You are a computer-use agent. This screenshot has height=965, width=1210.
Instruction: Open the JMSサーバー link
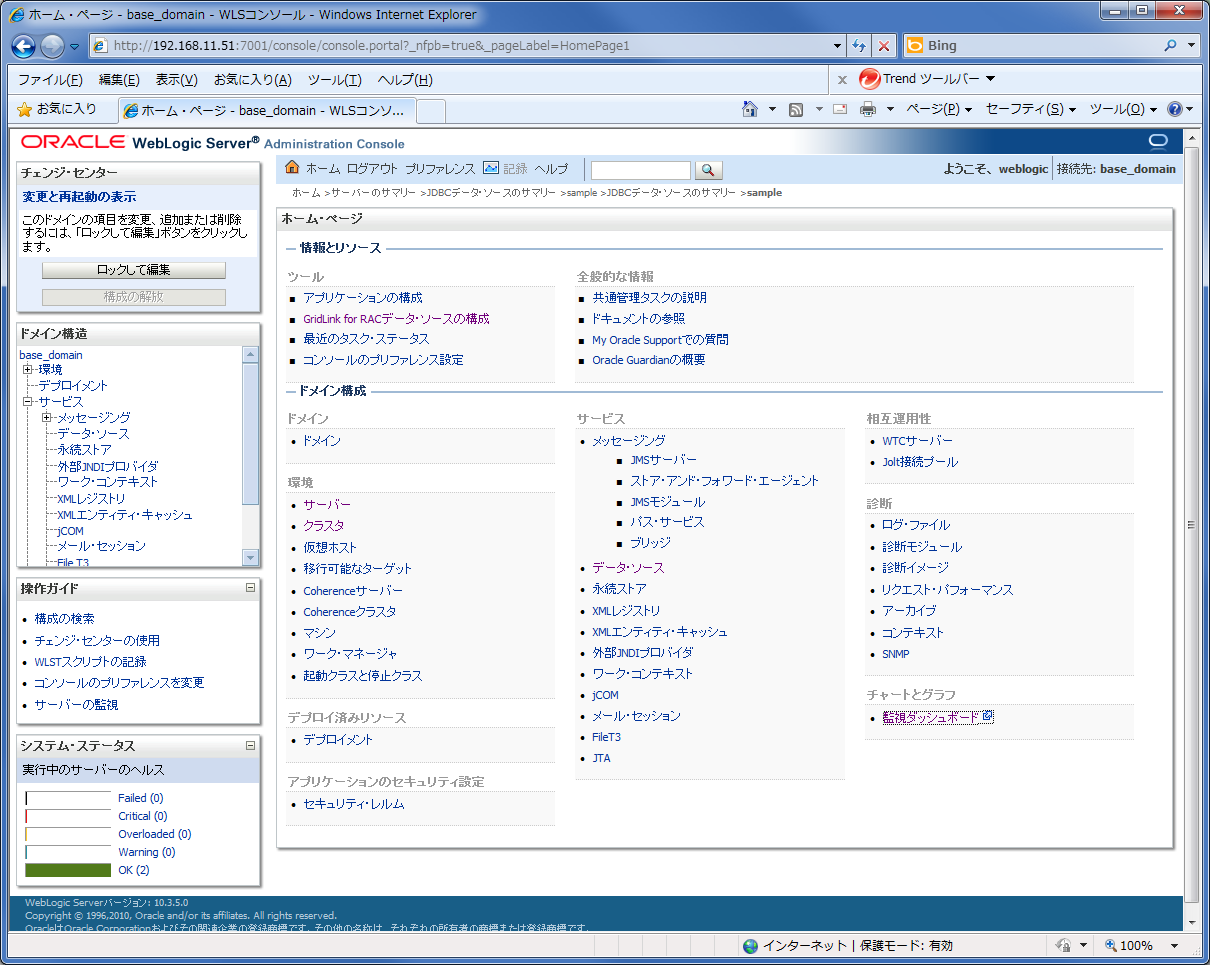[663, 460]
